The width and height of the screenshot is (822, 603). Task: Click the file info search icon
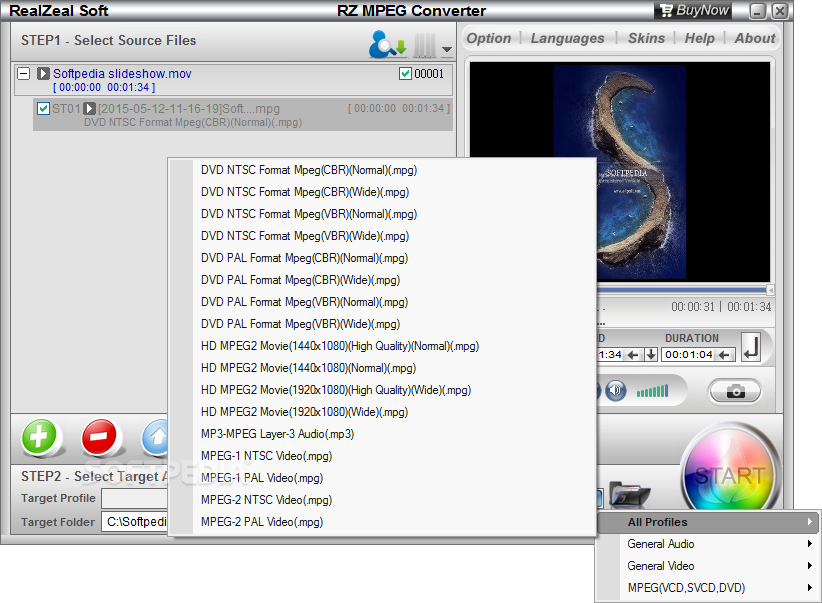click(x=387, y=44)
